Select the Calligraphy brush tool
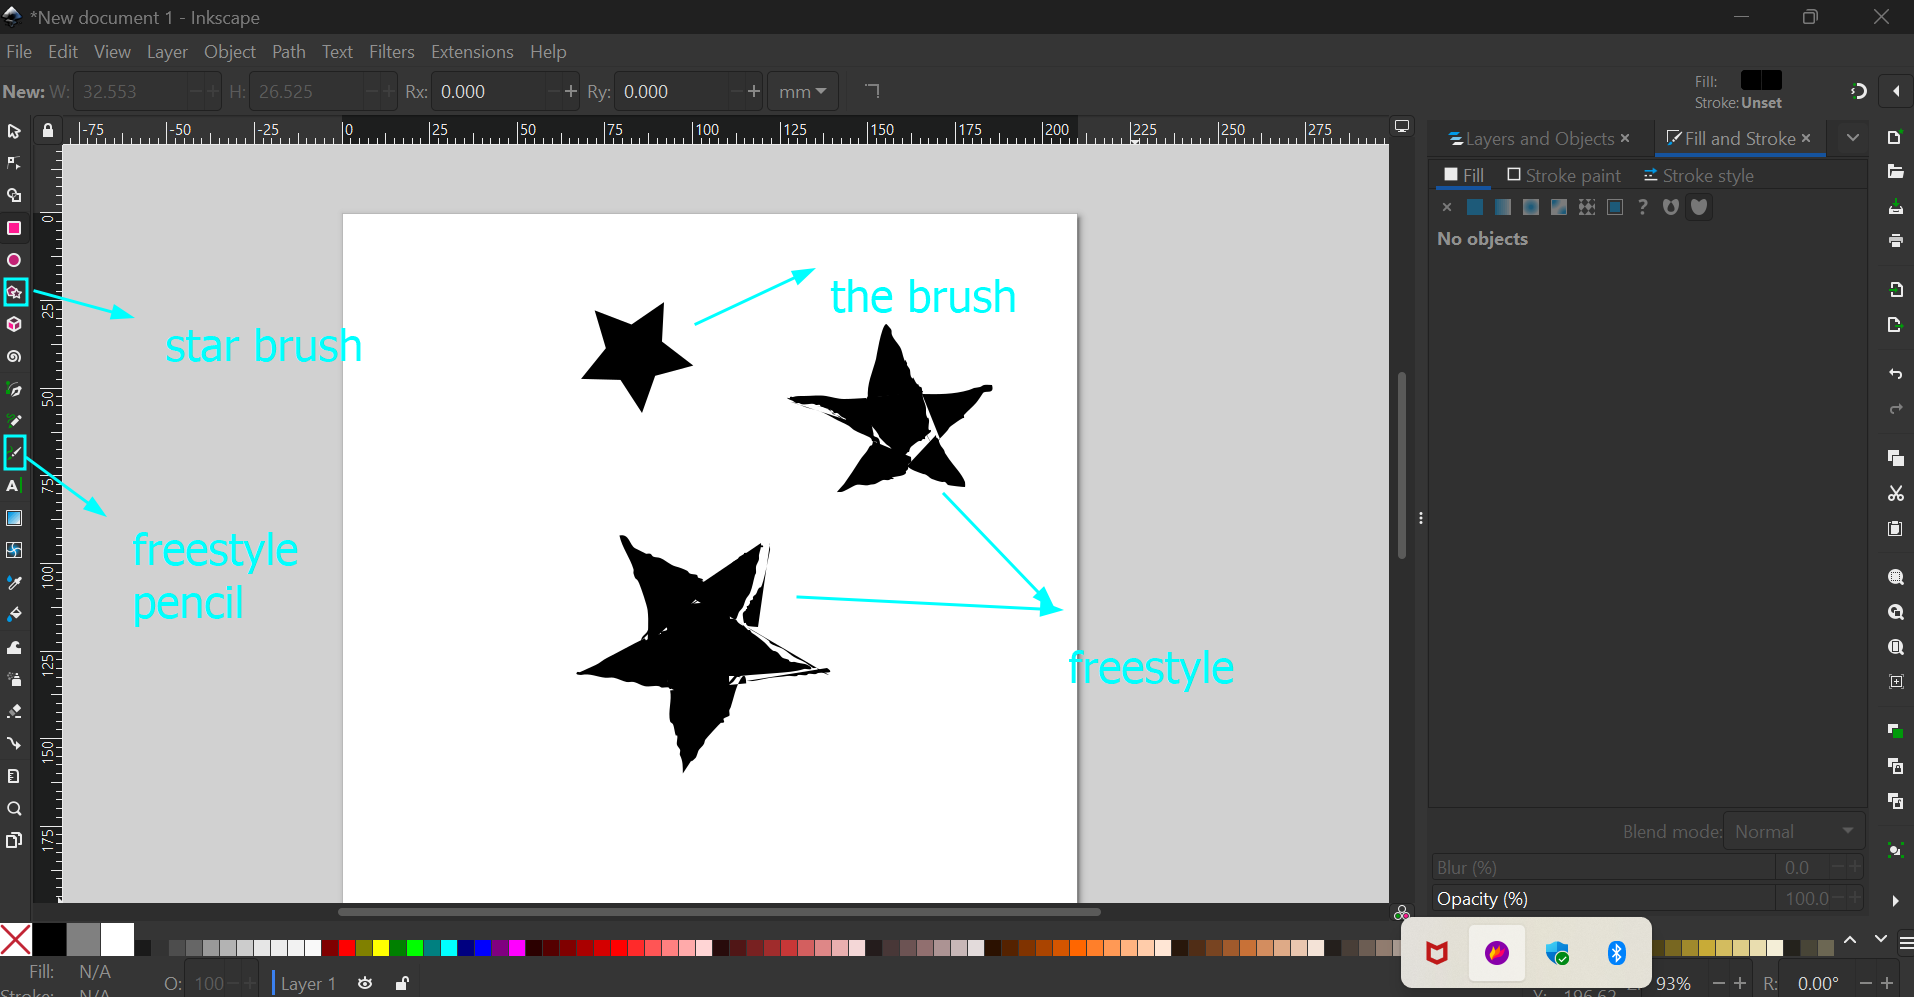The height and width of the screenshot is (997, 1914). [14, 453]
